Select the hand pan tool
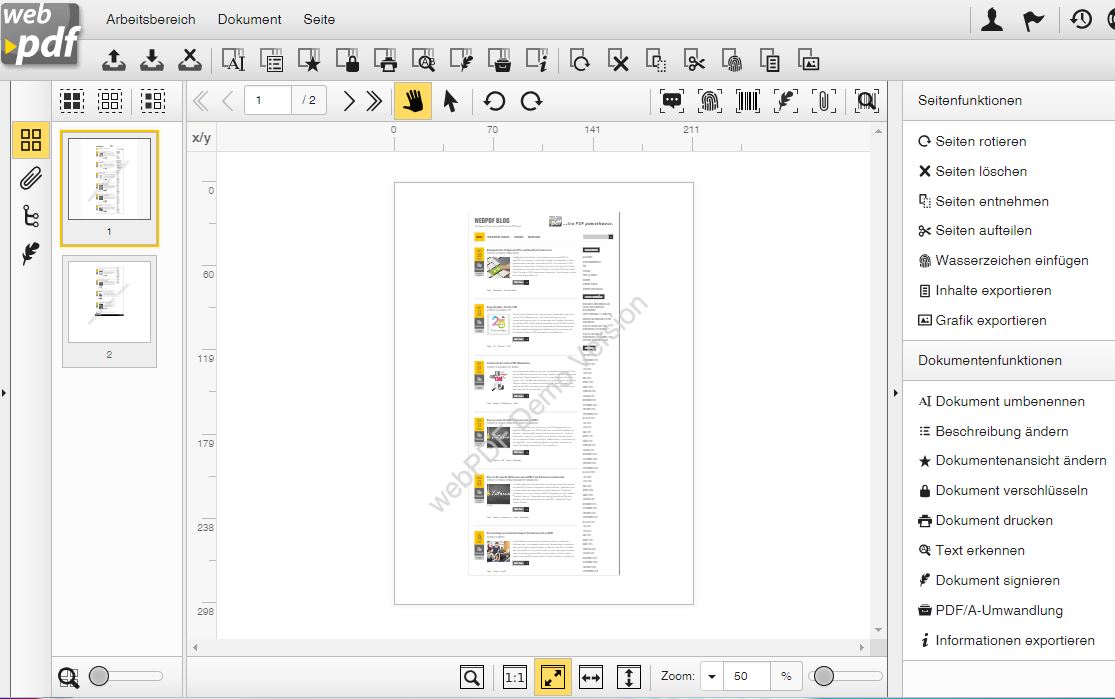Image resolution: width=1115 pixels, height=699 pixels. click(413, 101)
